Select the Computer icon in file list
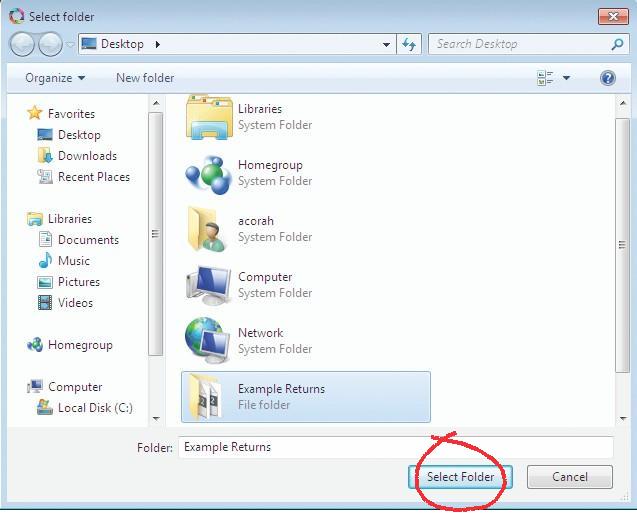The width and height of the screenshot is (637, 518). coord(209,285)
